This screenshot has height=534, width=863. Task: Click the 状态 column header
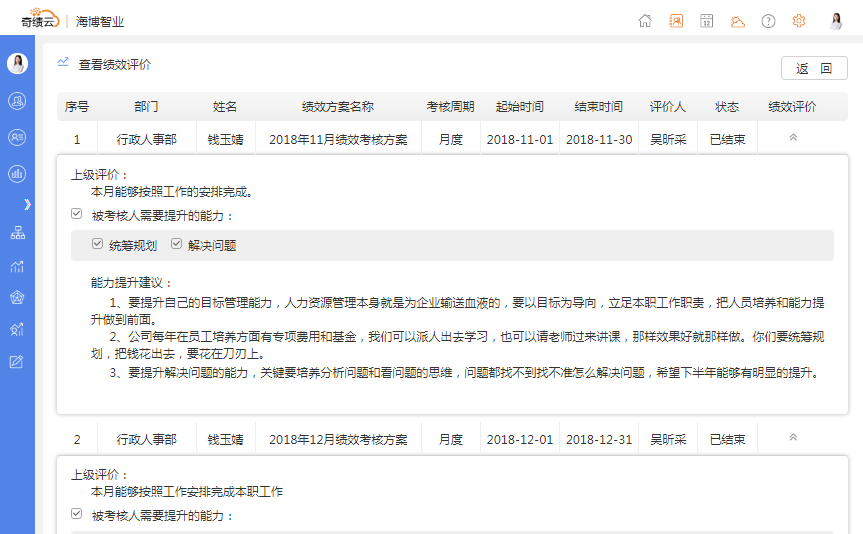pos(727,106)
